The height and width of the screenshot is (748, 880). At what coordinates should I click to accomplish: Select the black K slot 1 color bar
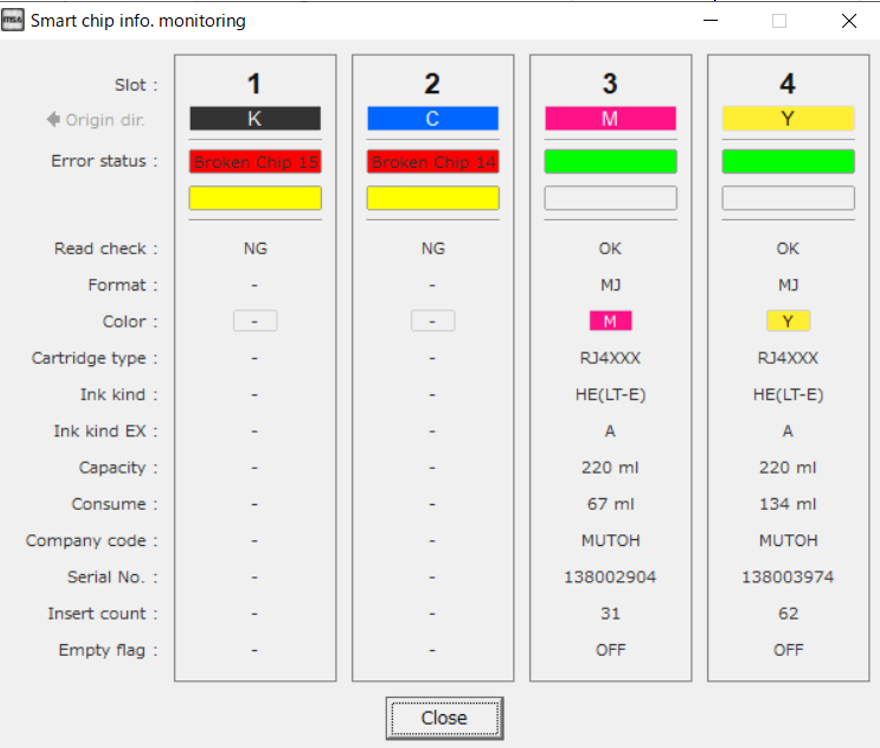pyautogui.click(x=255, y=119)
